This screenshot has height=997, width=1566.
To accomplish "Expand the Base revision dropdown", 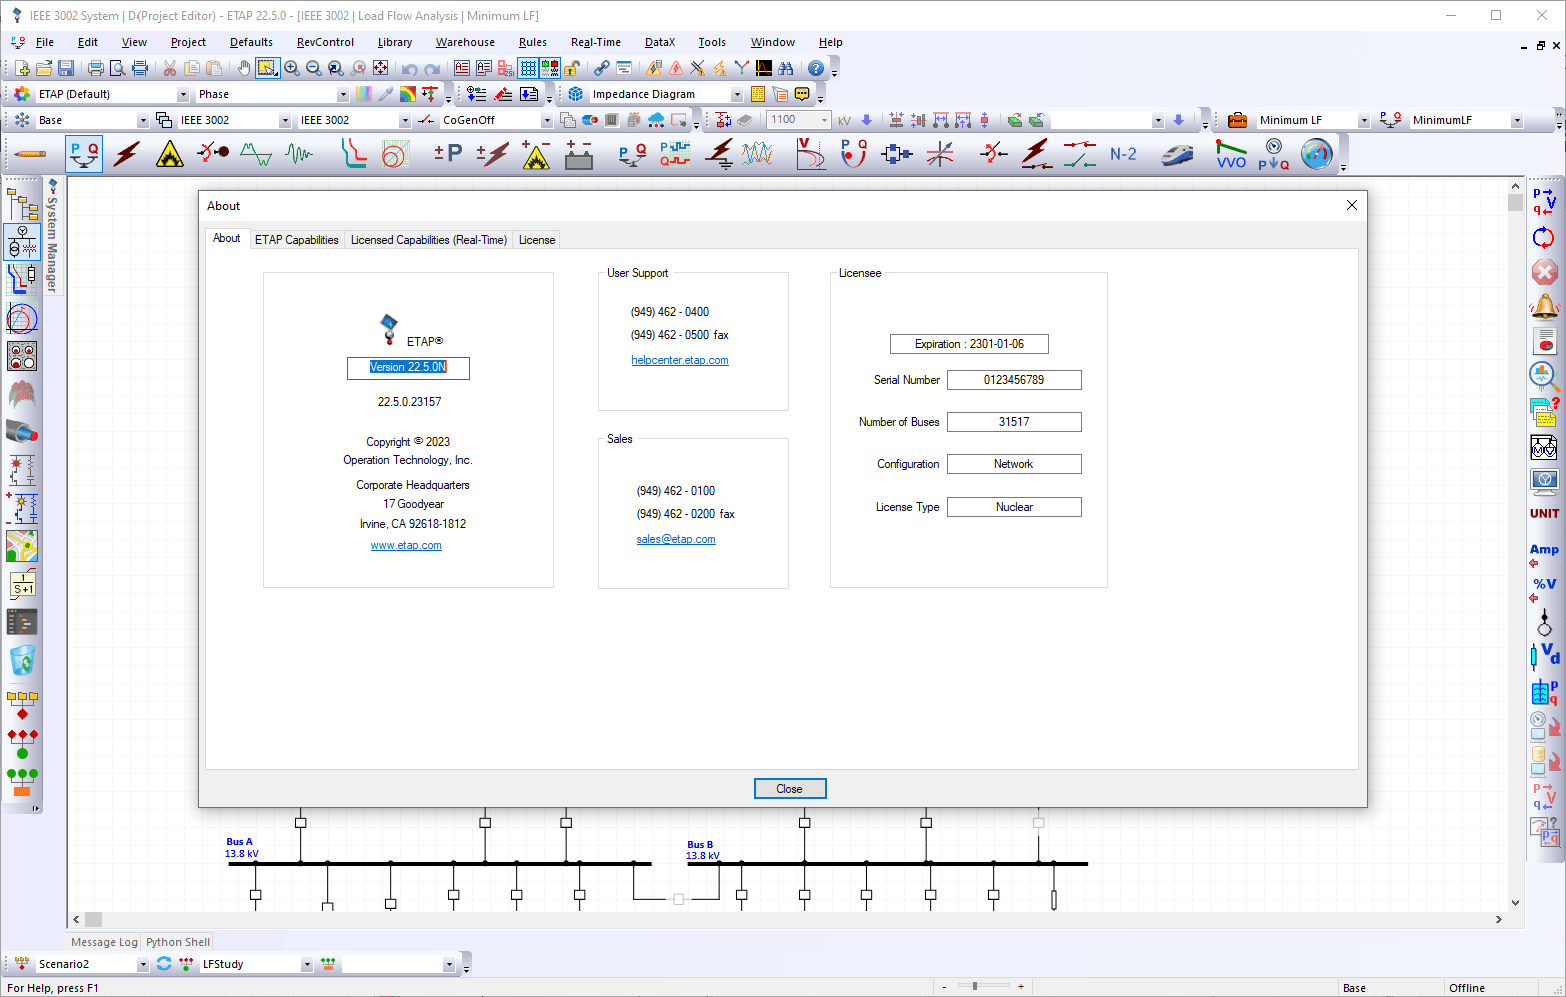I will (x=143, y=120).
